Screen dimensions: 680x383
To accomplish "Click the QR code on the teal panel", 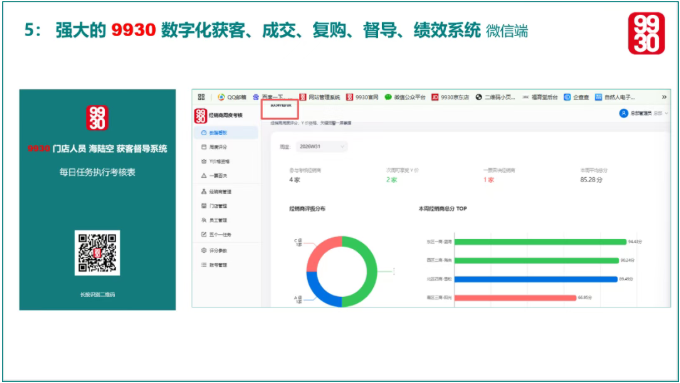I will pyautogui.click(x=97, y=253).
